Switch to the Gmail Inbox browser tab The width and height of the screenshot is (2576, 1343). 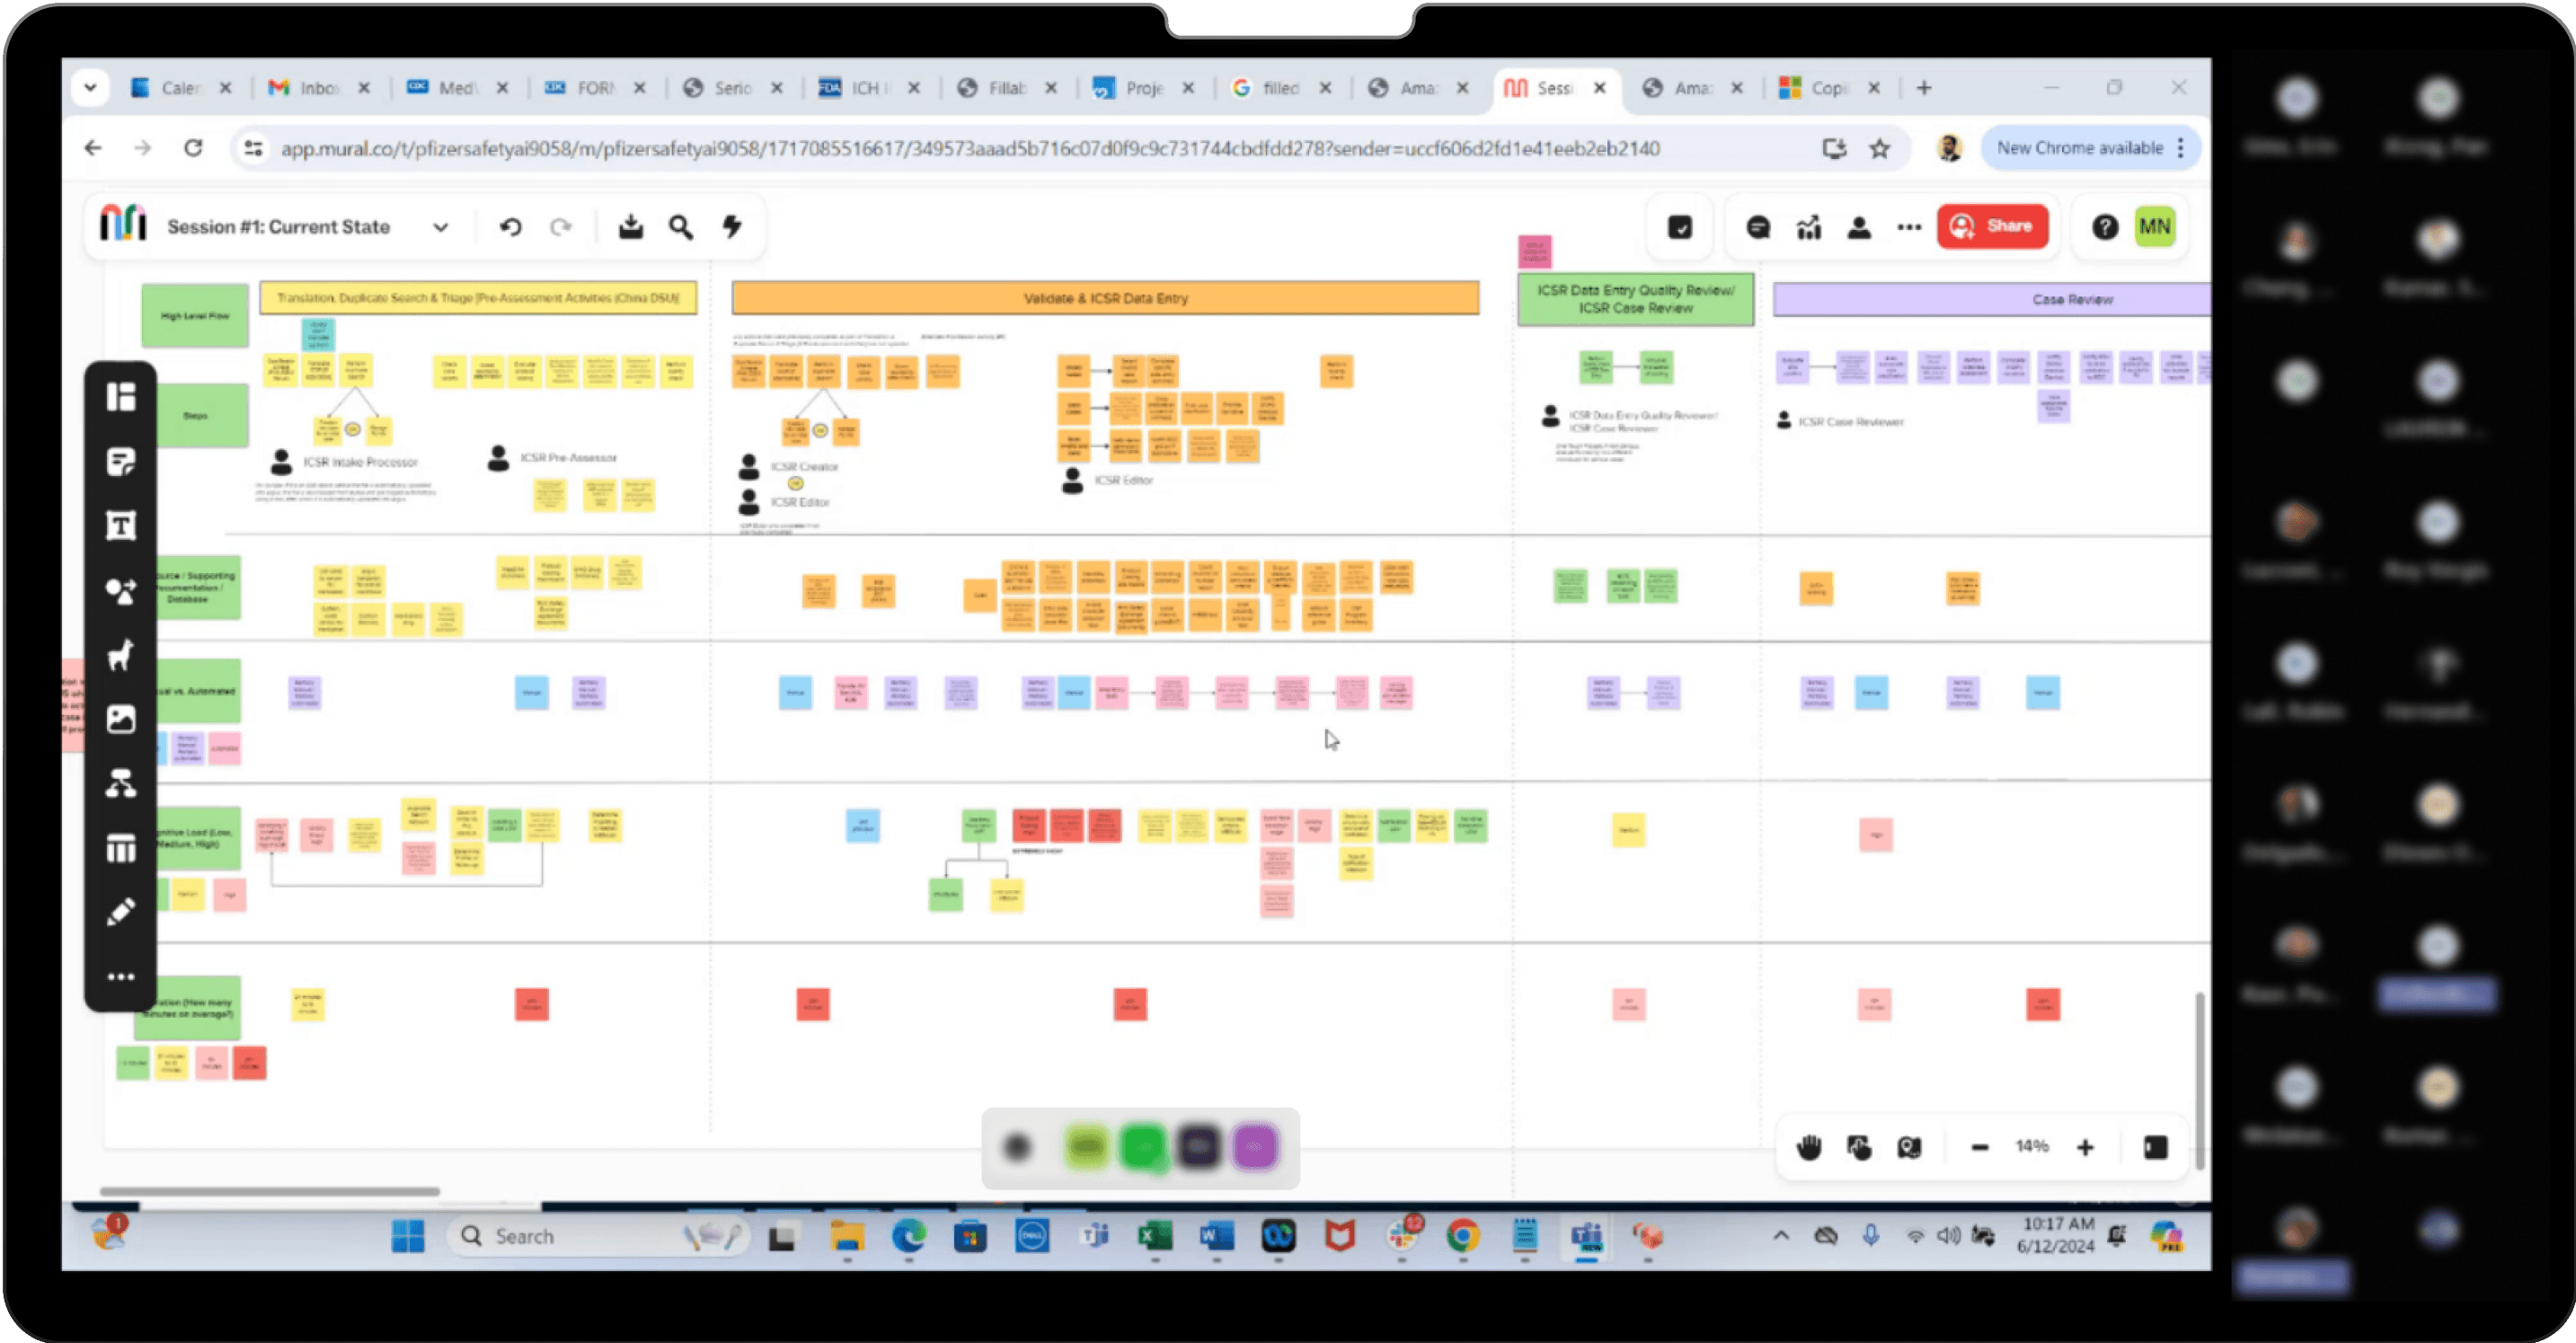tap(319, 88)
